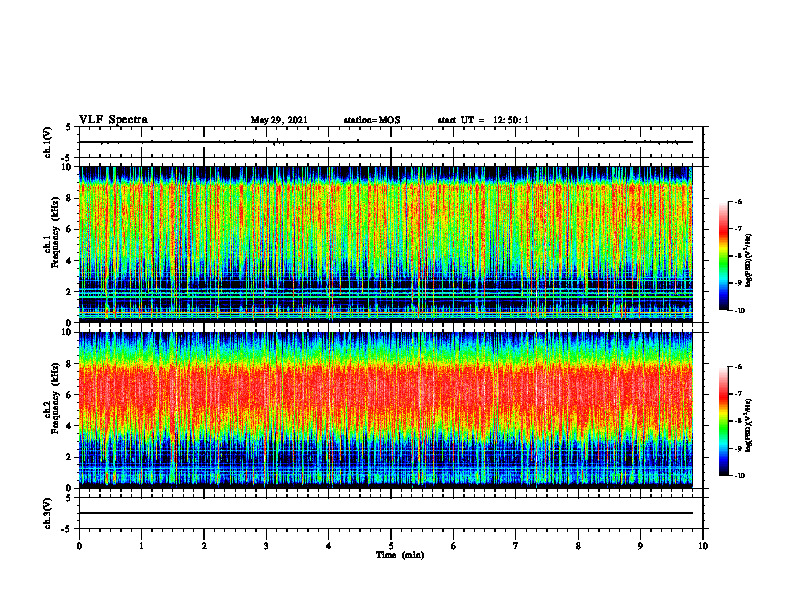792x612 pixels.
Task: Click the ch.2 "10" kHz frequency tick label
Action: 69,332
